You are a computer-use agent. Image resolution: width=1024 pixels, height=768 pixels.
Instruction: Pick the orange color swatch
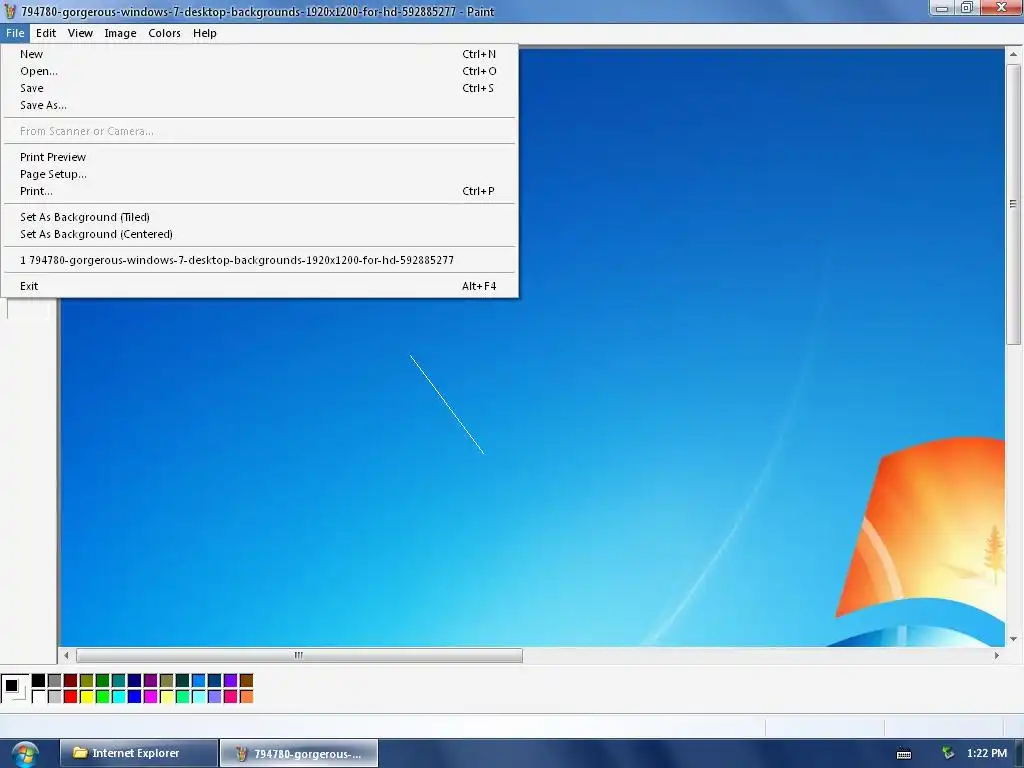(x=247, y=697)
